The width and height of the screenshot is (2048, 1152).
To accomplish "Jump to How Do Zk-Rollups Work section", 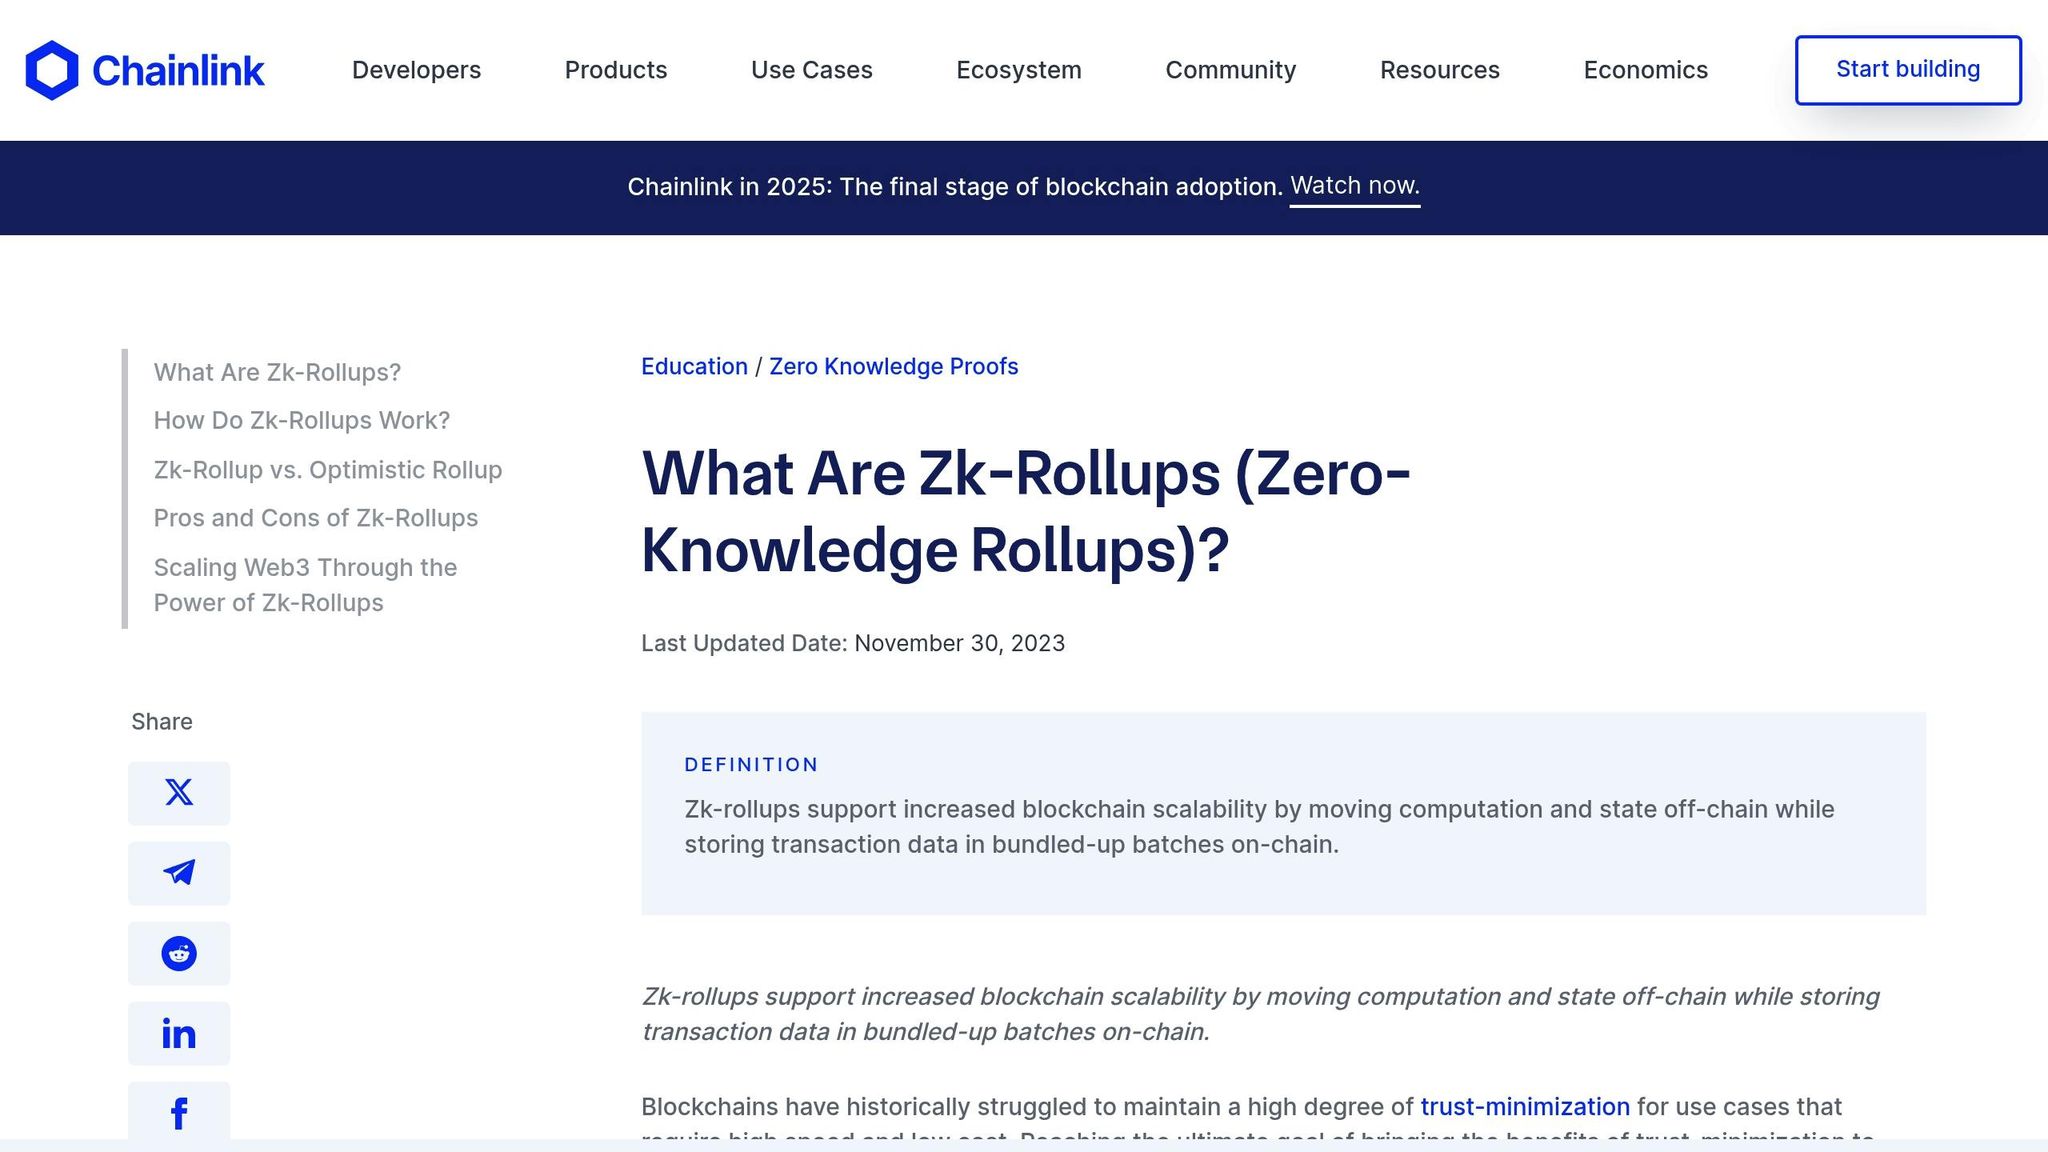I will click(301, 420).
